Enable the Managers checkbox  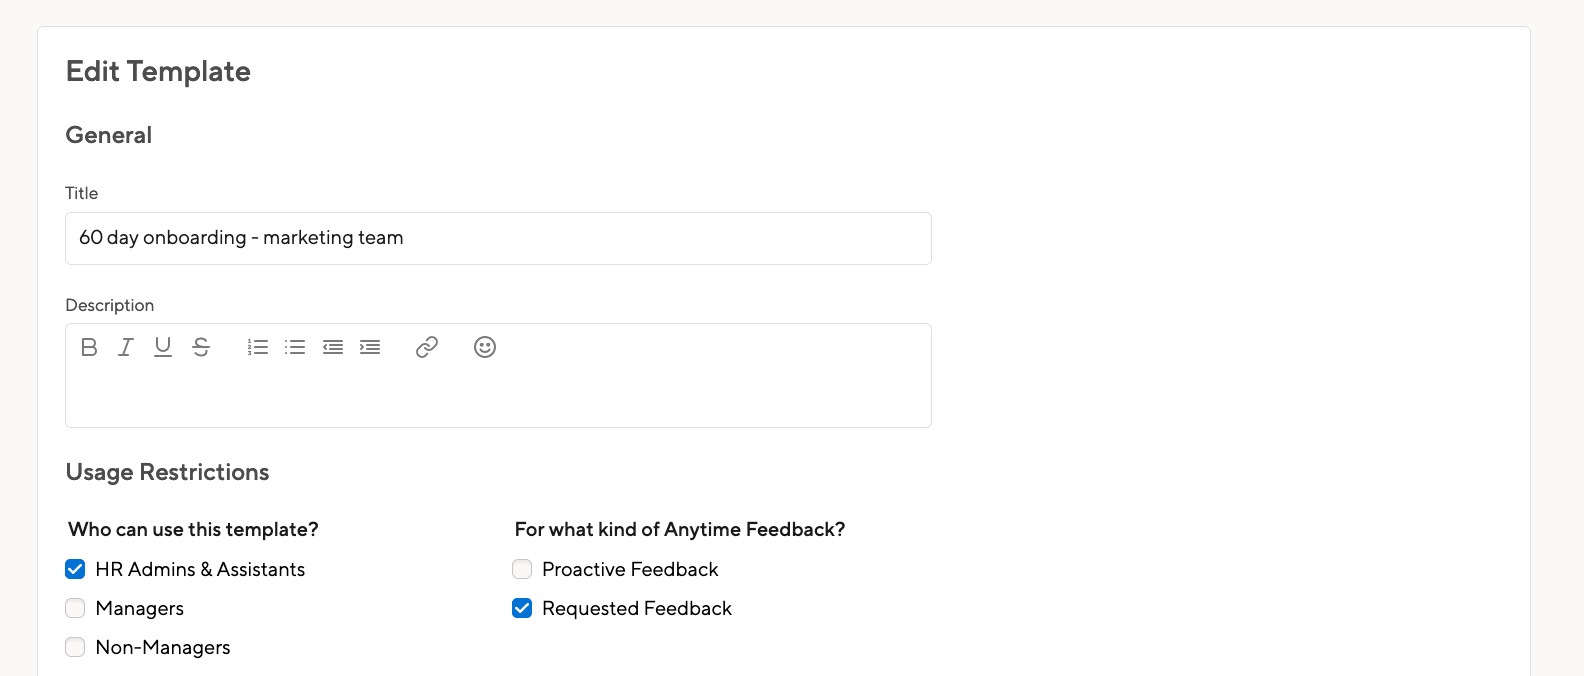75,608
